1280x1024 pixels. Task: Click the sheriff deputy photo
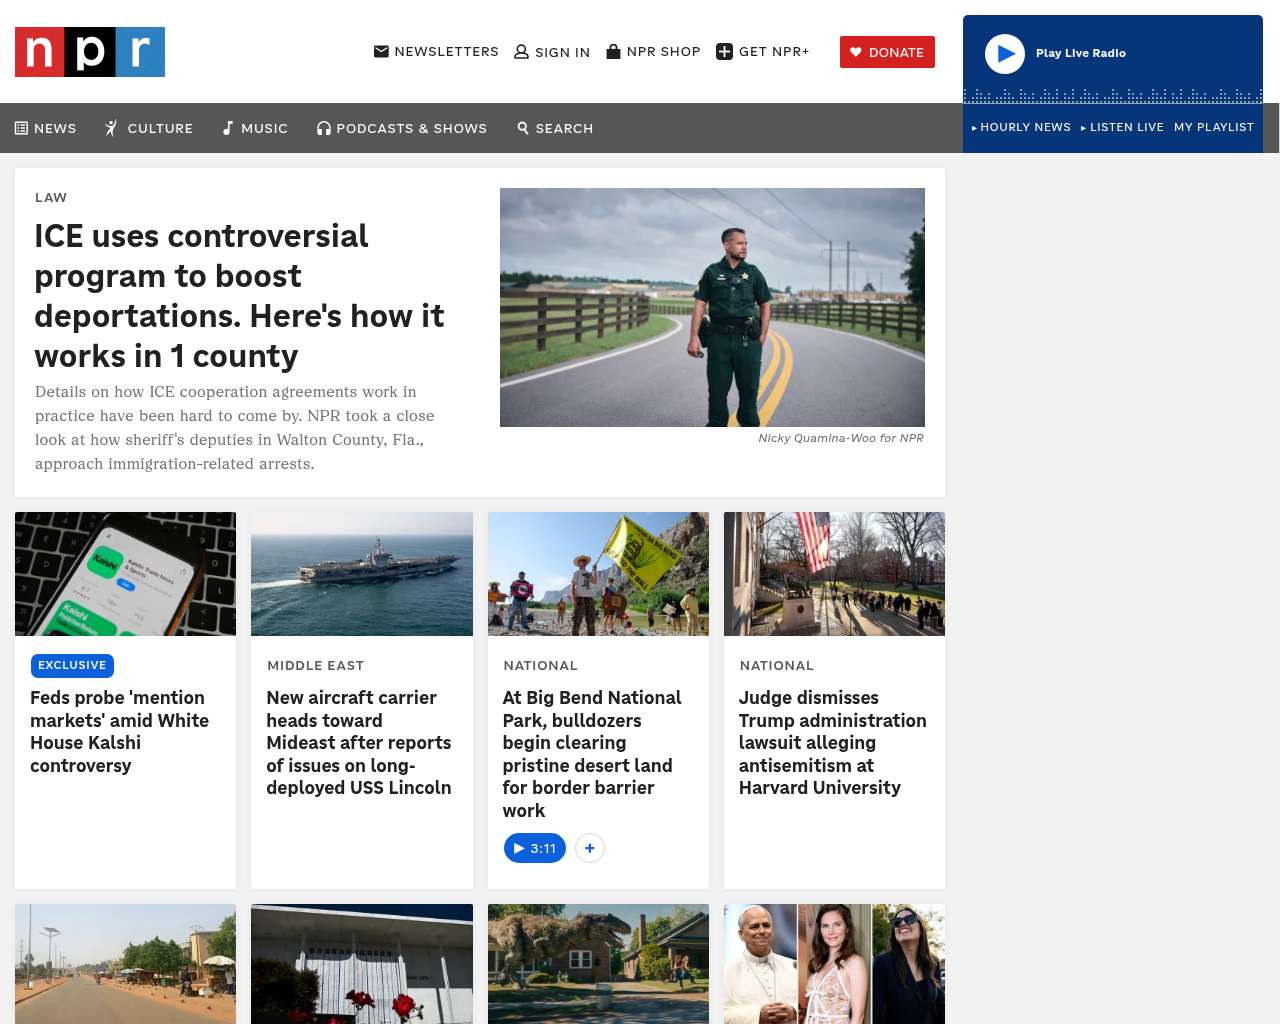coord(712,307)
